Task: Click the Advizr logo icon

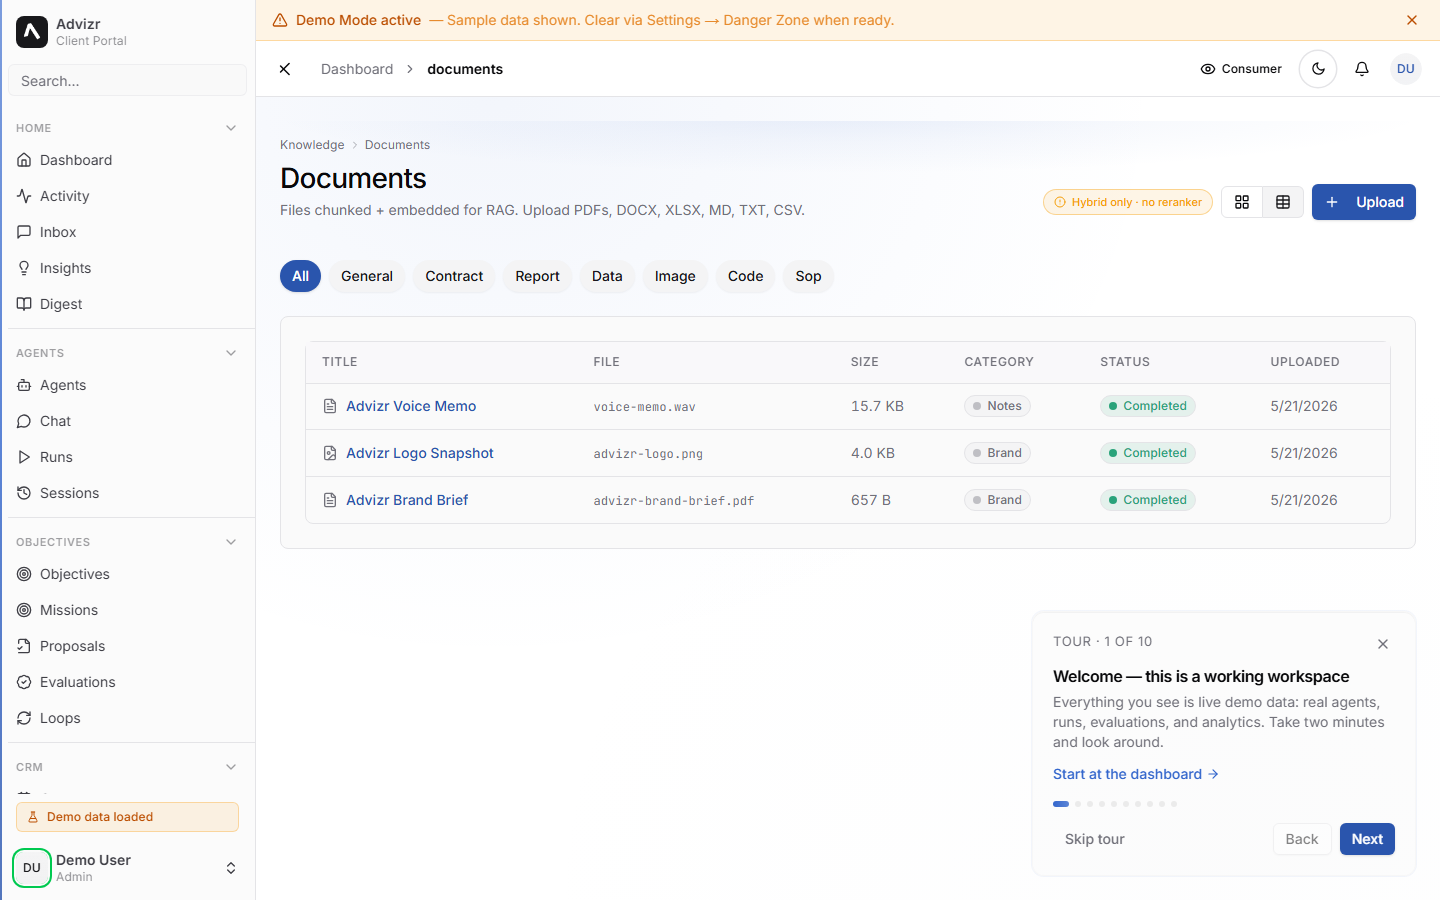Action: coord(32,32)
